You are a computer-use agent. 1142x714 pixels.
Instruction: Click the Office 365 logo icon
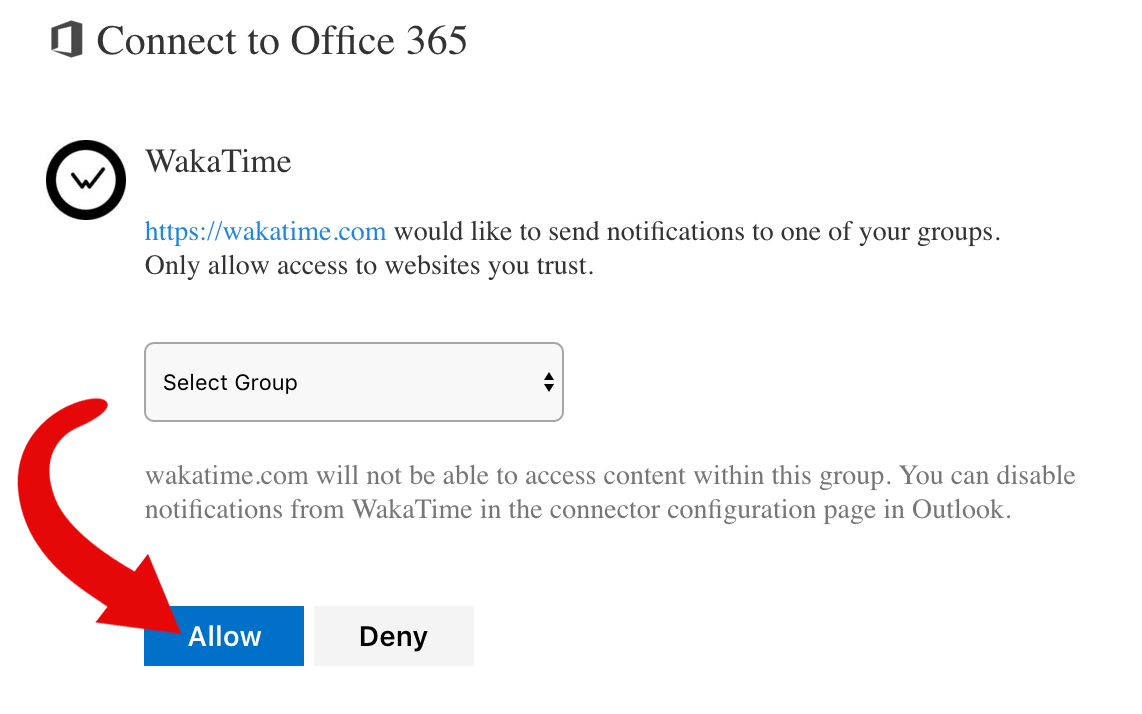(x=66, y=39)
